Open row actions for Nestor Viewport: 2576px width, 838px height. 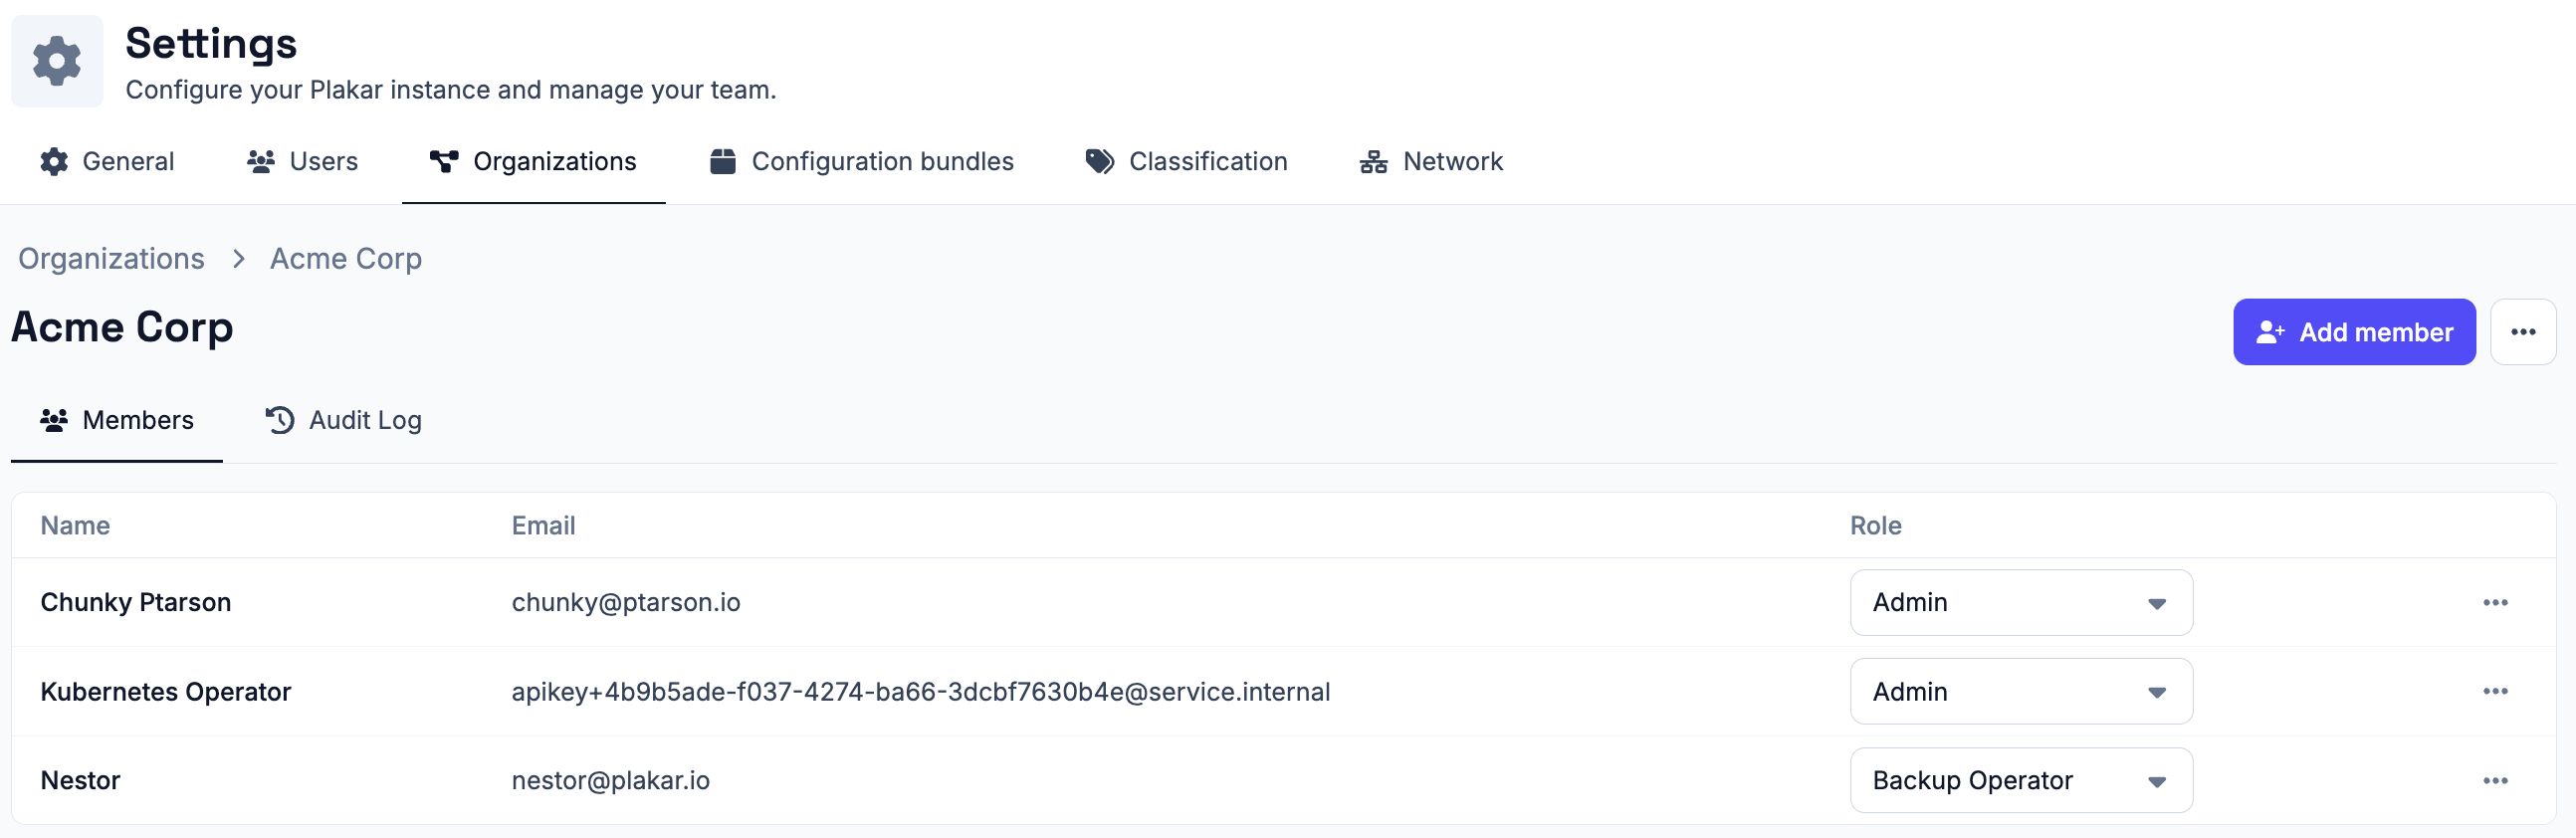point(2495,781)
